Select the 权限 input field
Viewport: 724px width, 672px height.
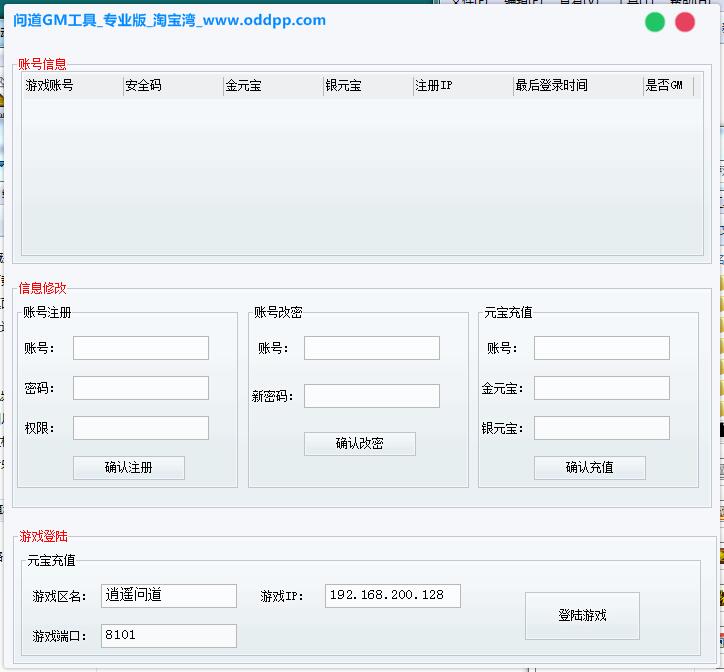tap(141, 428)
